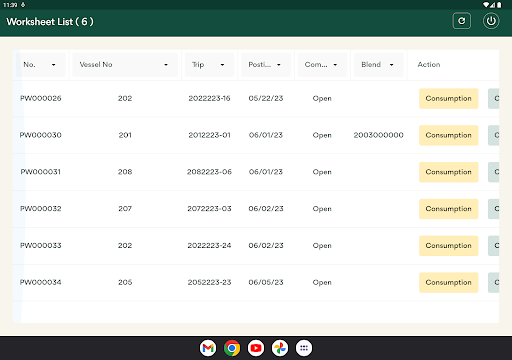Click trip 2052223-23
Screen dimensions: 512x360
pyautogui.click(x=209, y=282)
